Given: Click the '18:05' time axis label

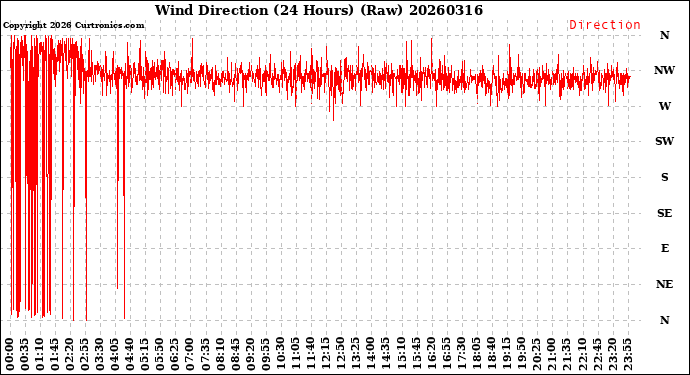Looking at the screenshot, I should pos(477,354).
